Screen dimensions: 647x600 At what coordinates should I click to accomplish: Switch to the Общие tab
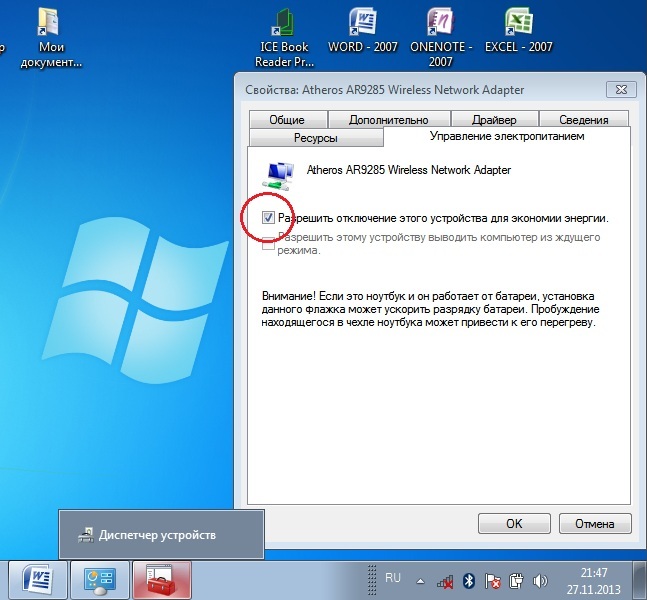pos(286,120)
